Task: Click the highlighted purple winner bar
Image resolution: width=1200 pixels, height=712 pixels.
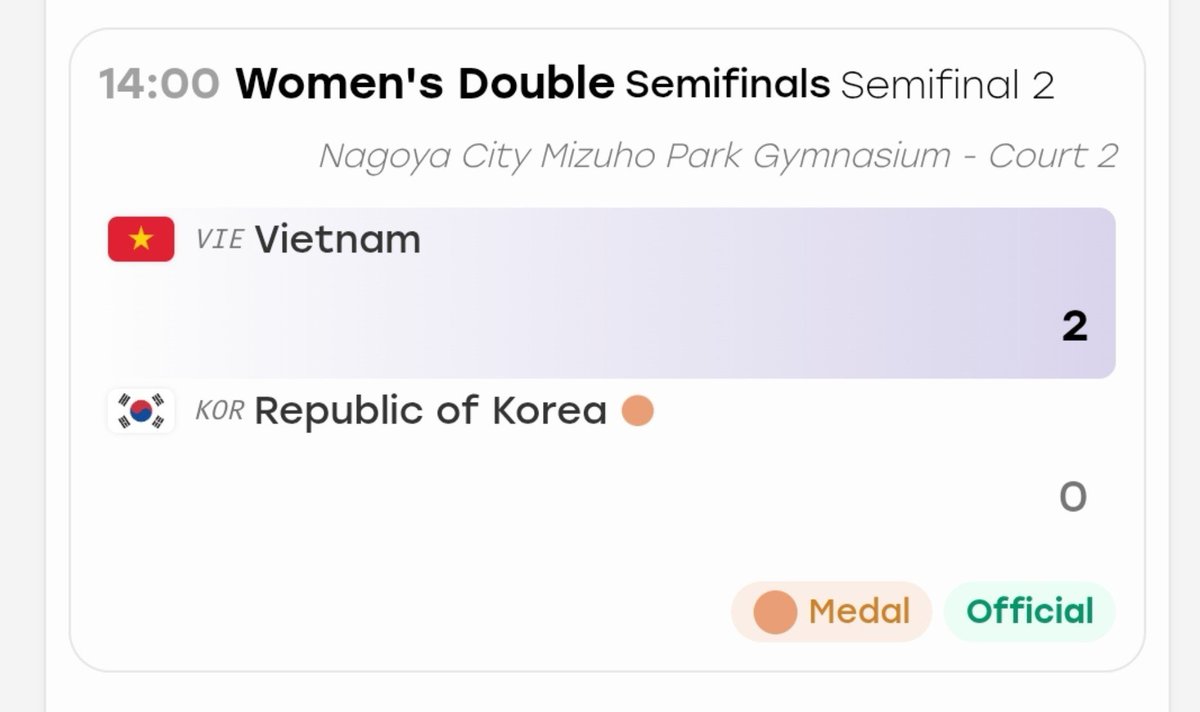Action: point(611,293)
